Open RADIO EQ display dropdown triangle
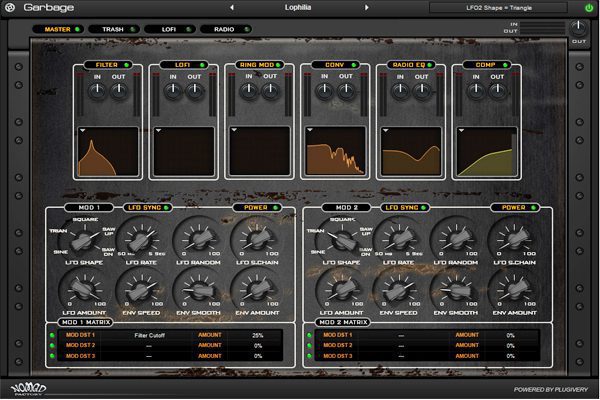This screenshot has height=400, width=600. click(385, 131)
